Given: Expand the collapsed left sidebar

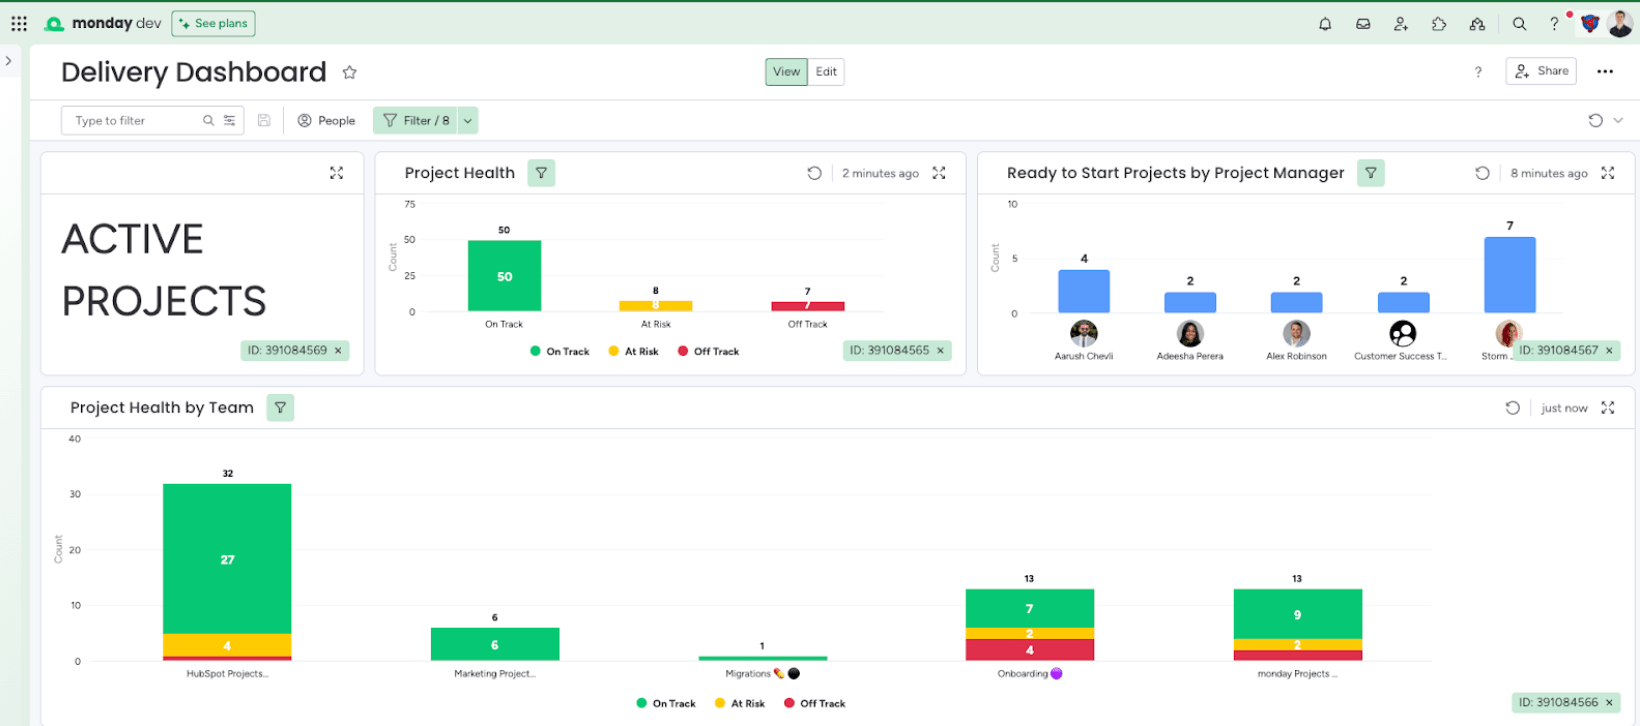Looking at the screenshot, I should (x=9, y=61).
